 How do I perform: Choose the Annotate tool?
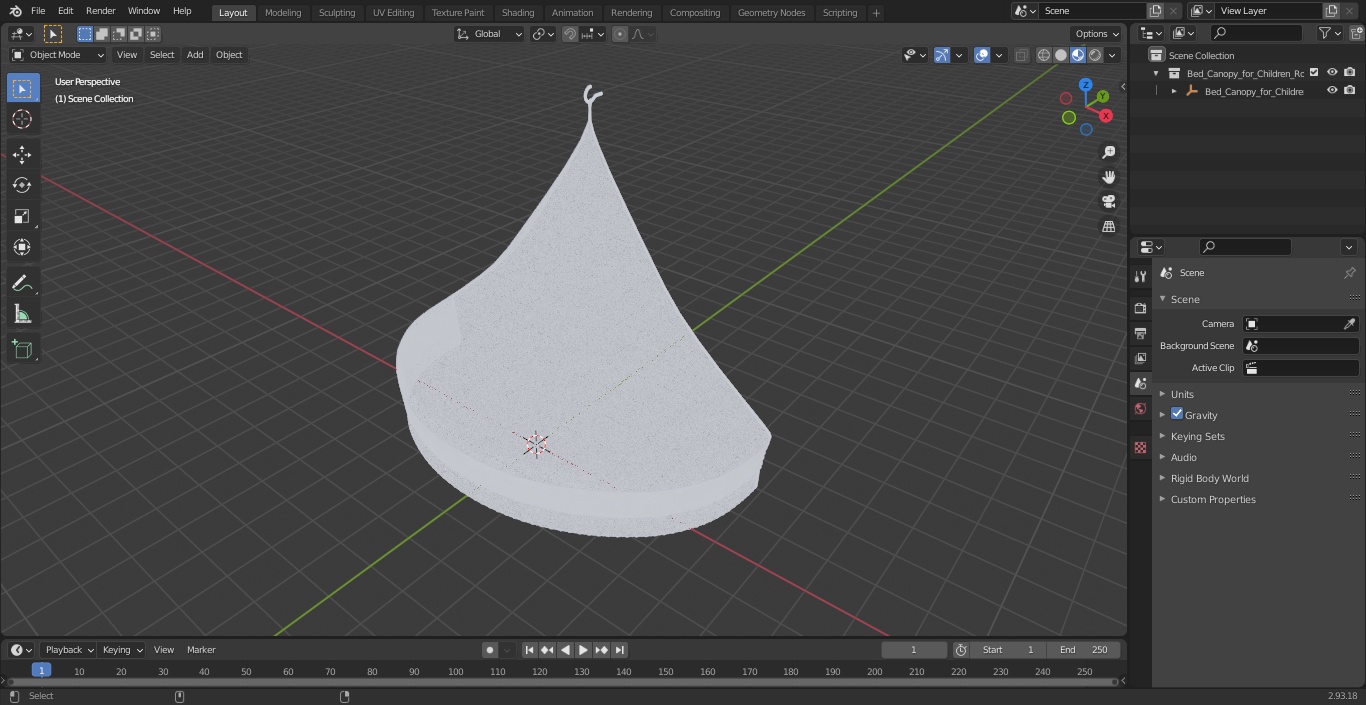[x=22, y=283]
